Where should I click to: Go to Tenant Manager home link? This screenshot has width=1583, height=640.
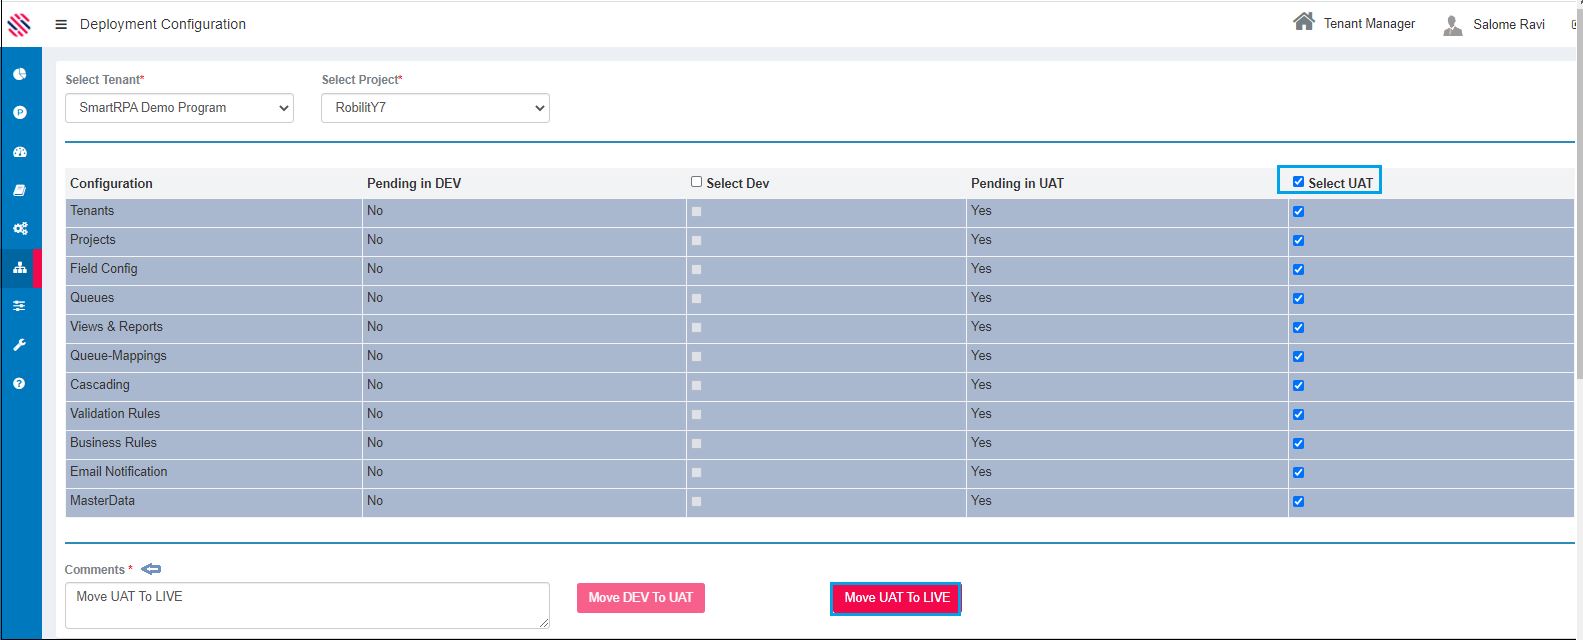1355,23
